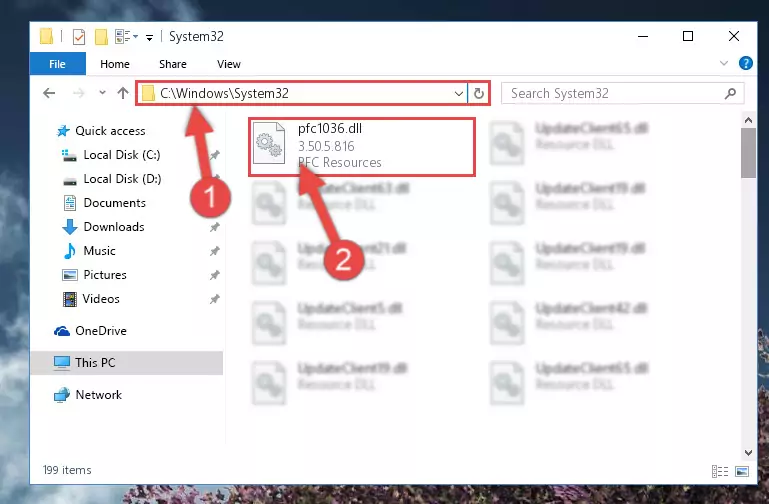
Task: Open the recent locations dropdown
Action: pyautogui.click(x=102, y=93)
